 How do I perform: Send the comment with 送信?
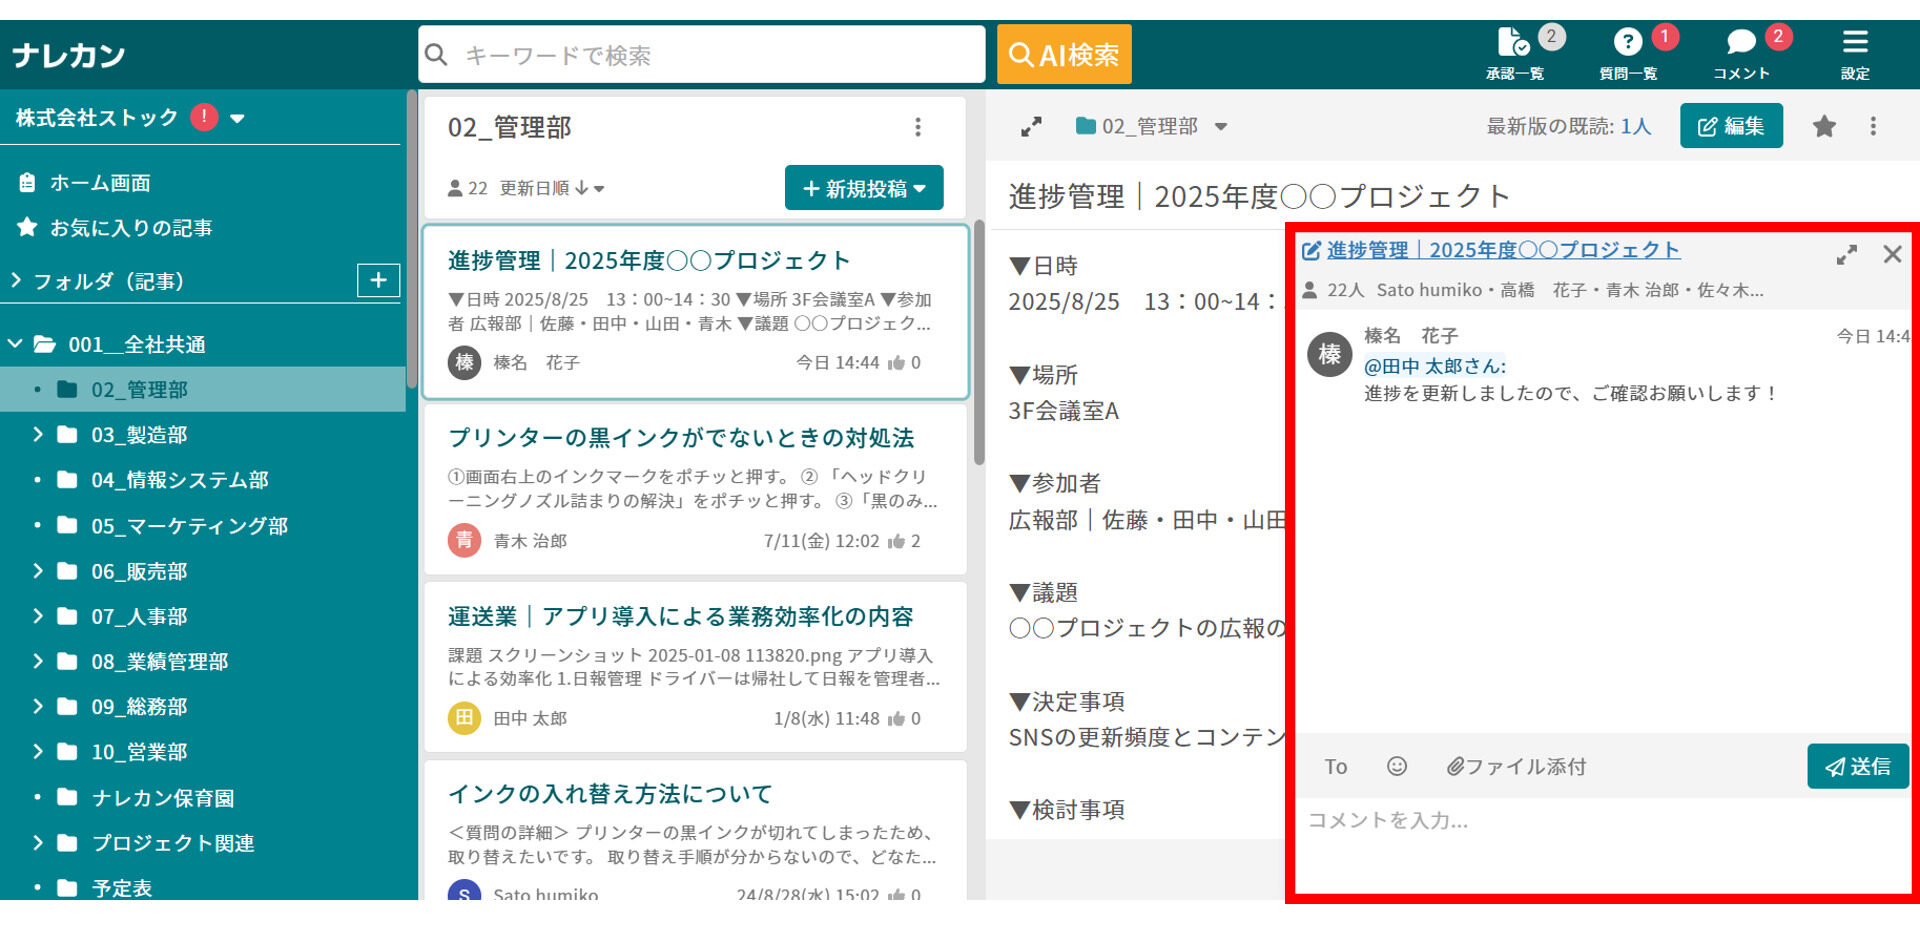(1858, 766)
